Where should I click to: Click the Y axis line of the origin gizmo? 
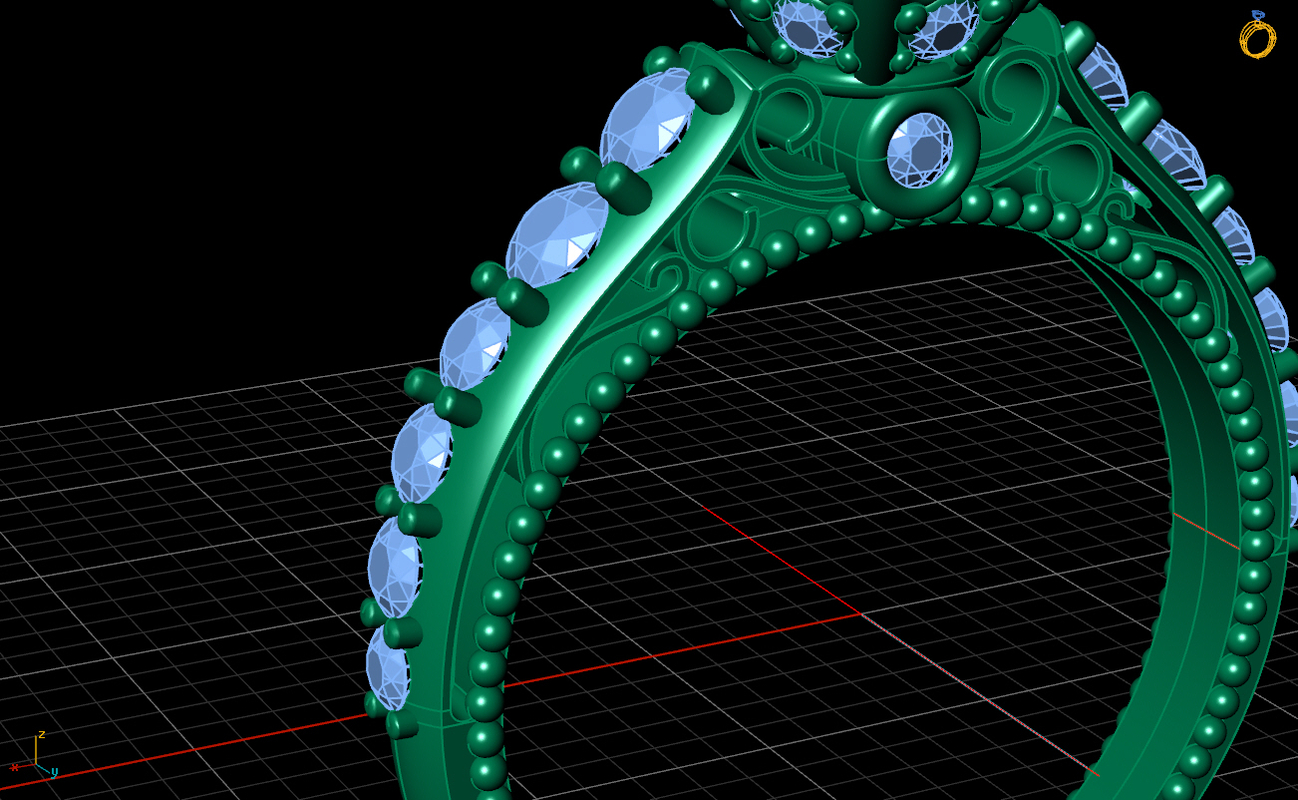(x=44, y=769)
